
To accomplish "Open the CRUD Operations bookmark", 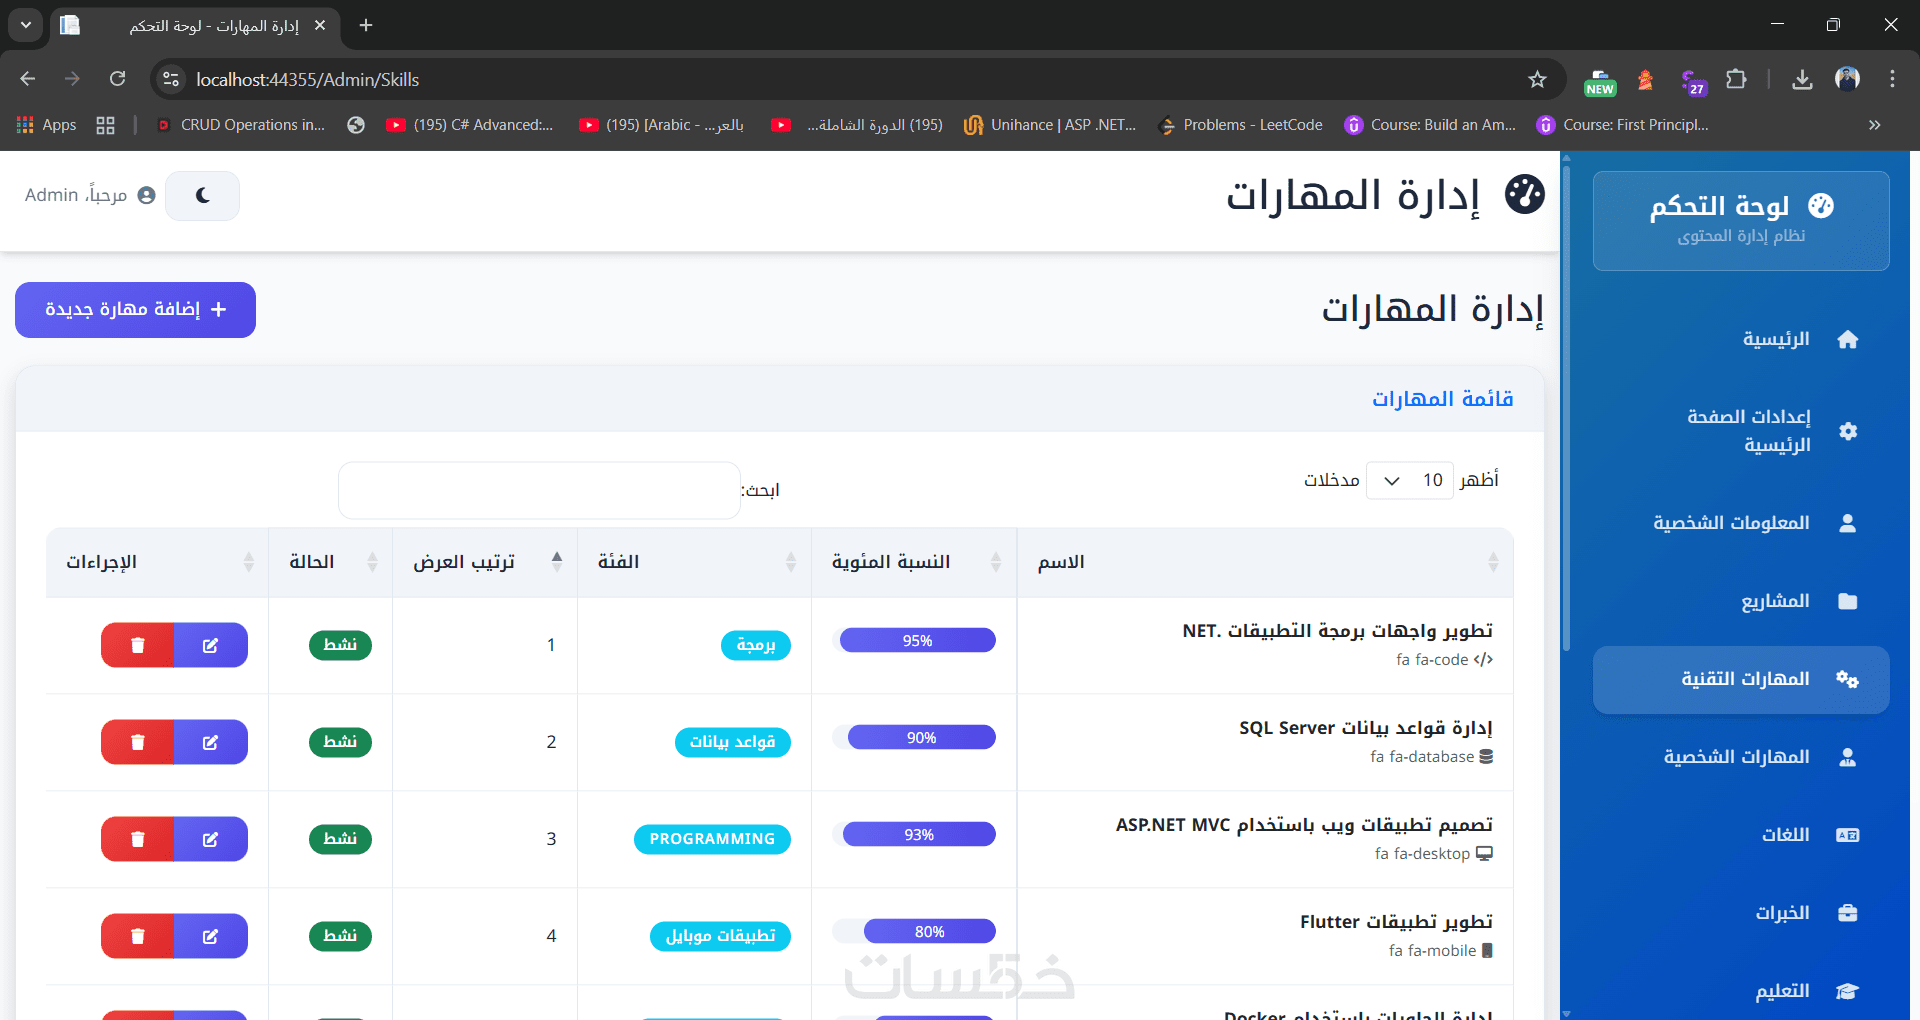I will [x=241, y=125].
